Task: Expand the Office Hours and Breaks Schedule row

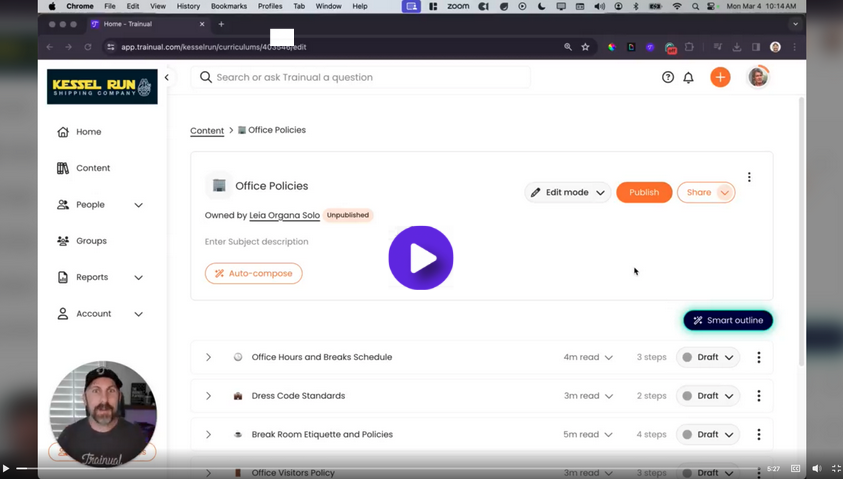Action: click(x=208, y=357)
